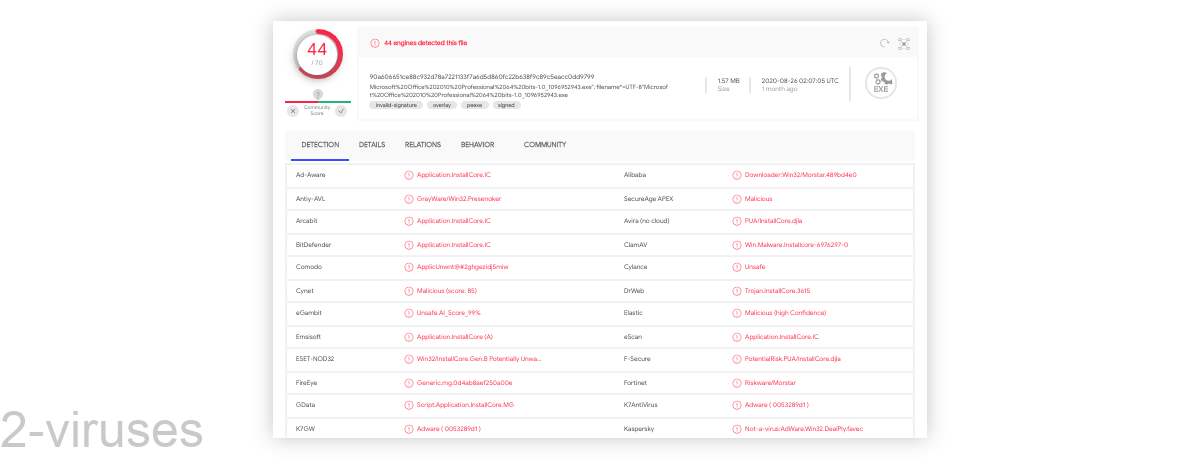Click the Downloader:Win32/Morstar.489bd4e0 result
1200x458 pixels.
pyautogui.click(x=801, y=175)
